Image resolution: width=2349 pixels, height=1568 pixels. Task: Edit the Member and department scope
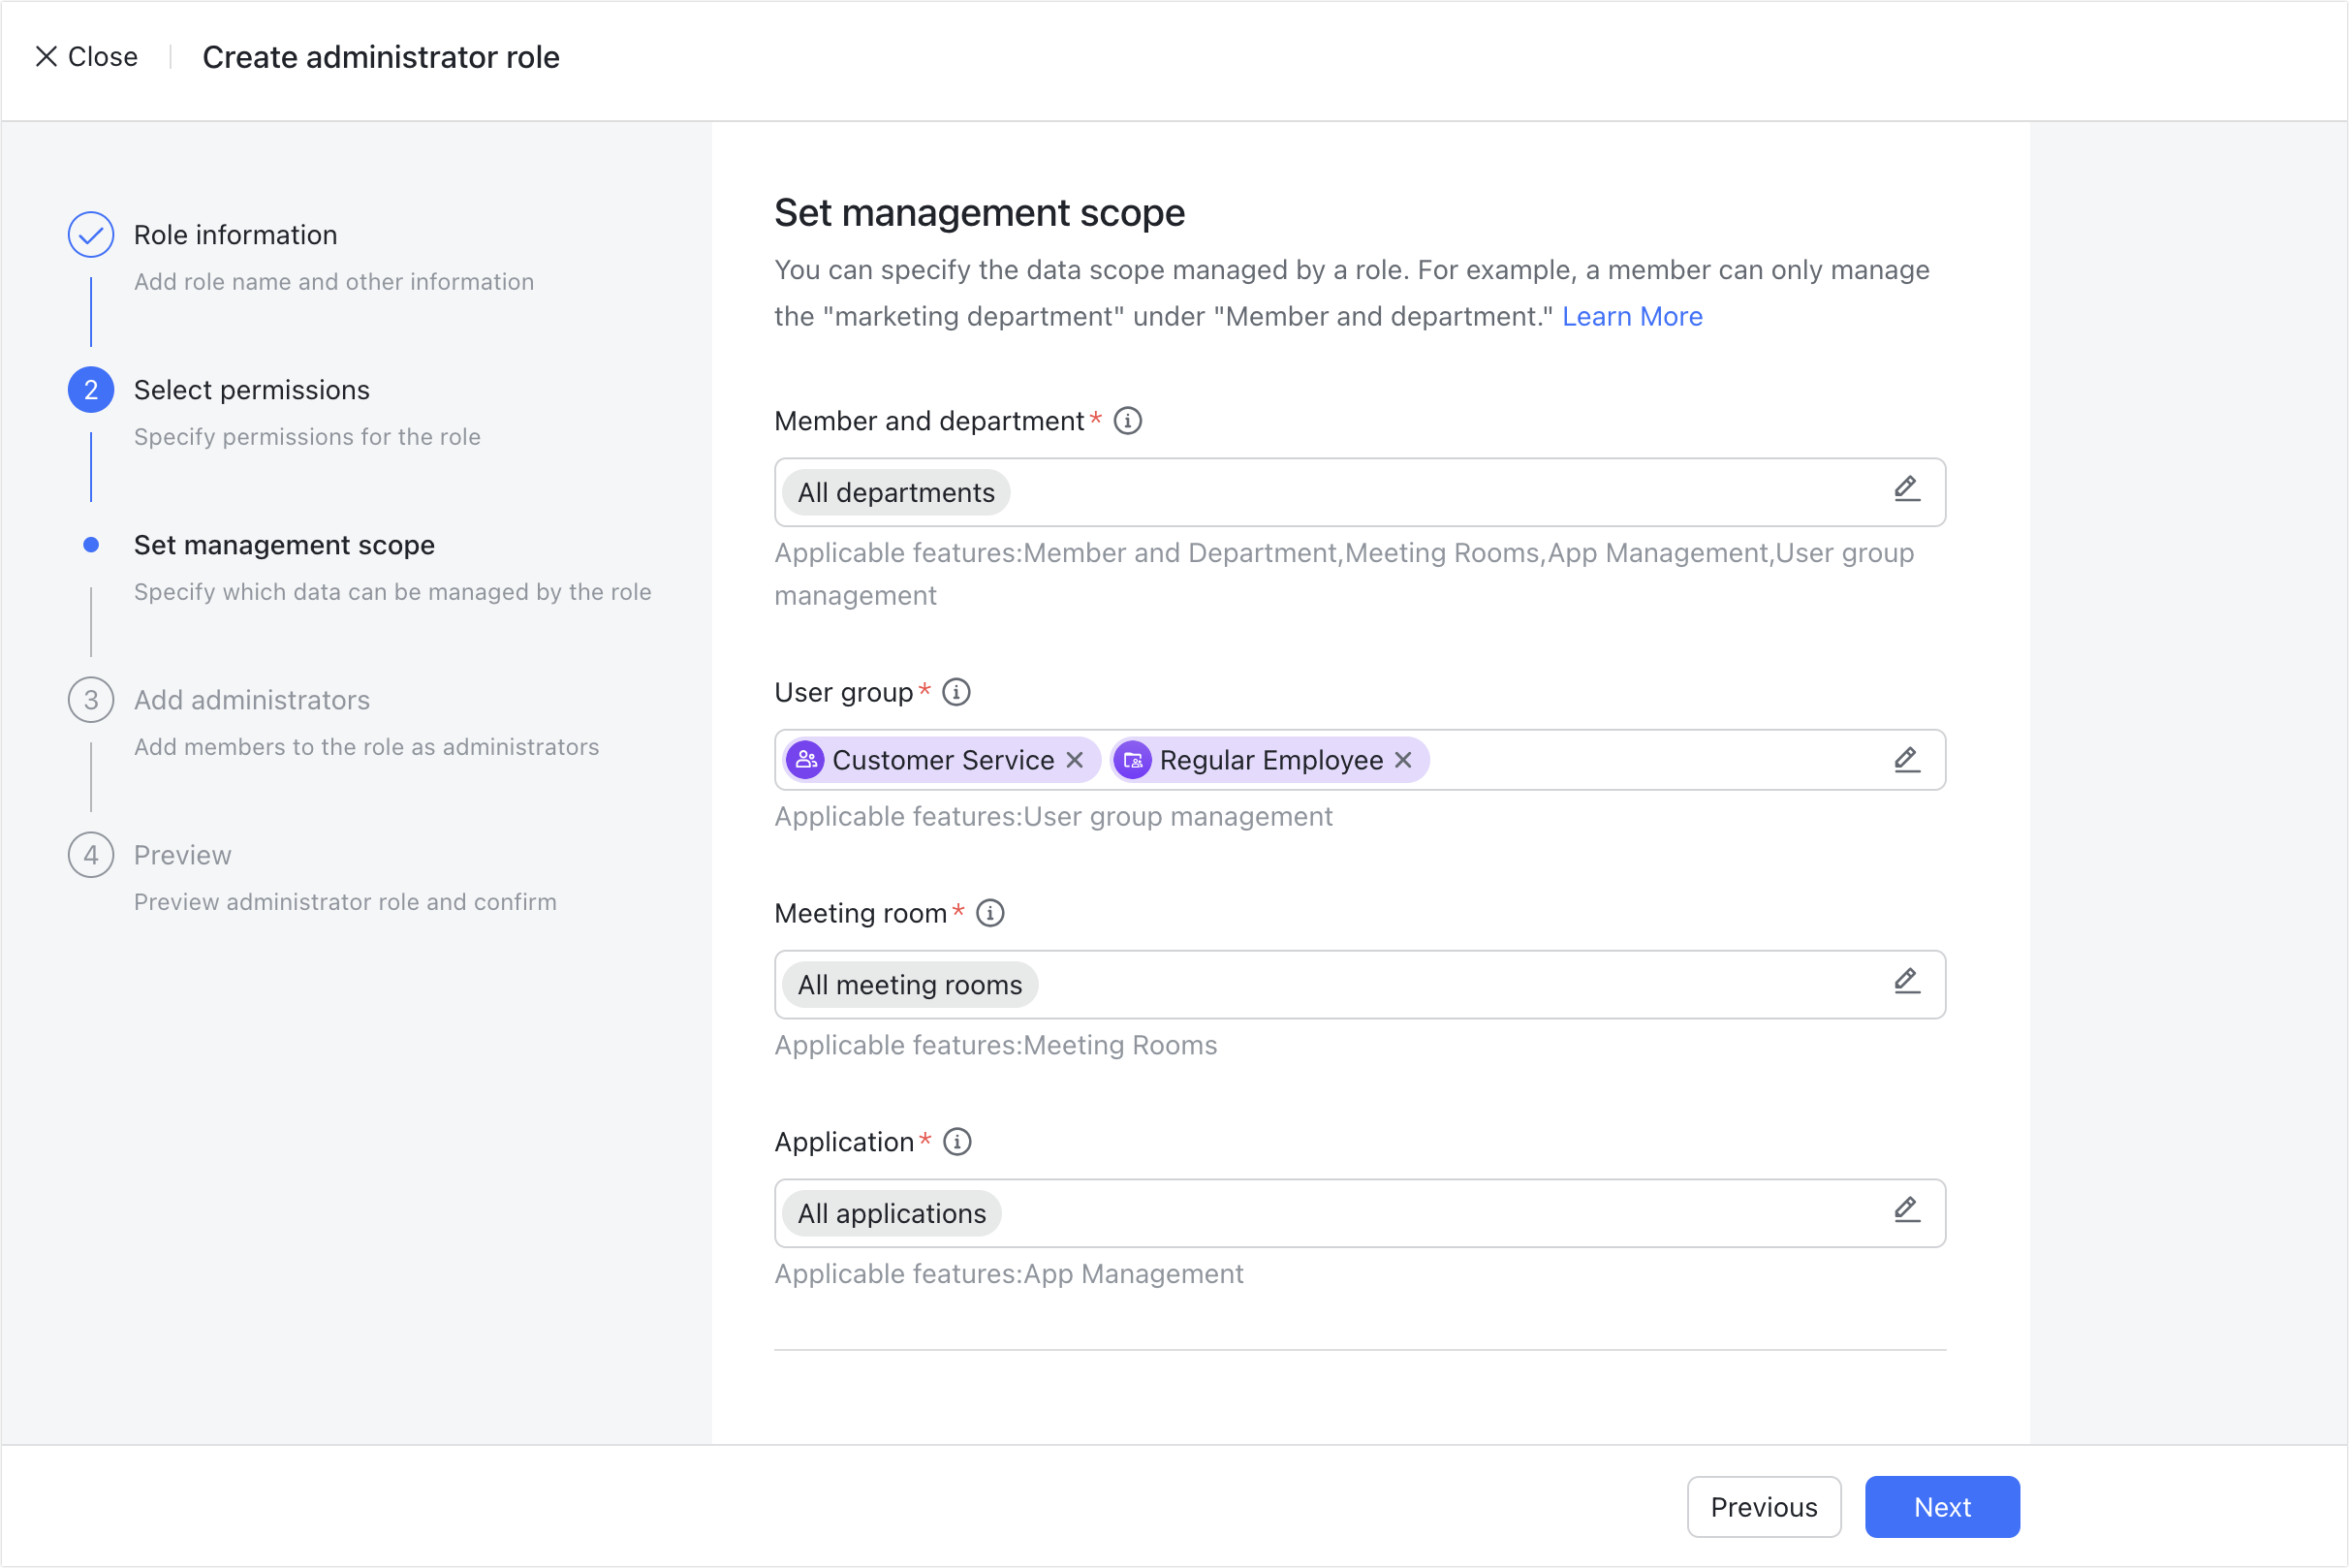[1906, 490]
